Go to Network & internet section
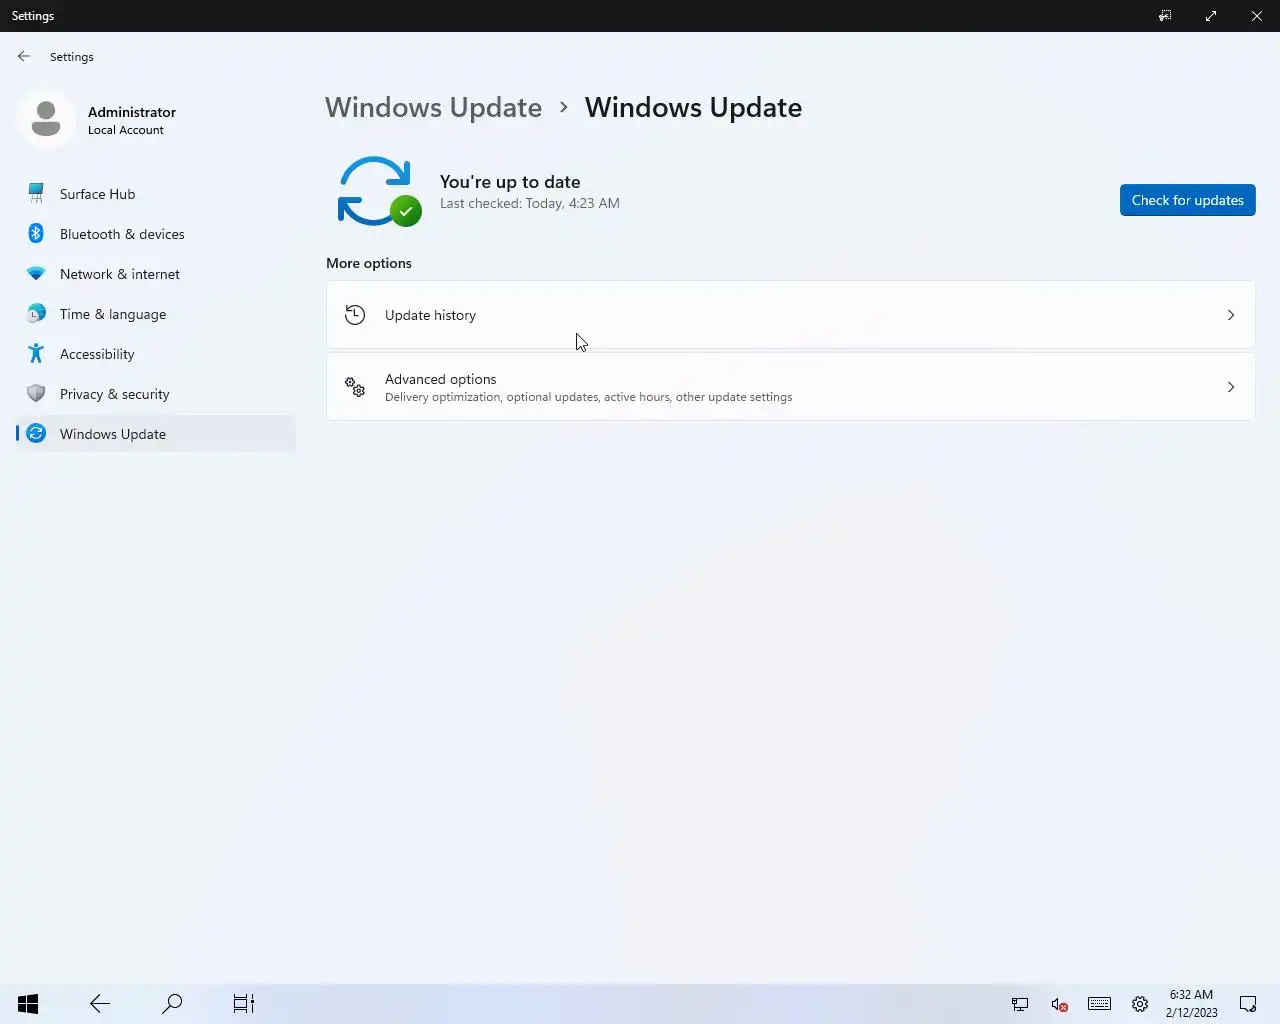The height and width of the screenshot is (1024, 1280). point(156,274)
